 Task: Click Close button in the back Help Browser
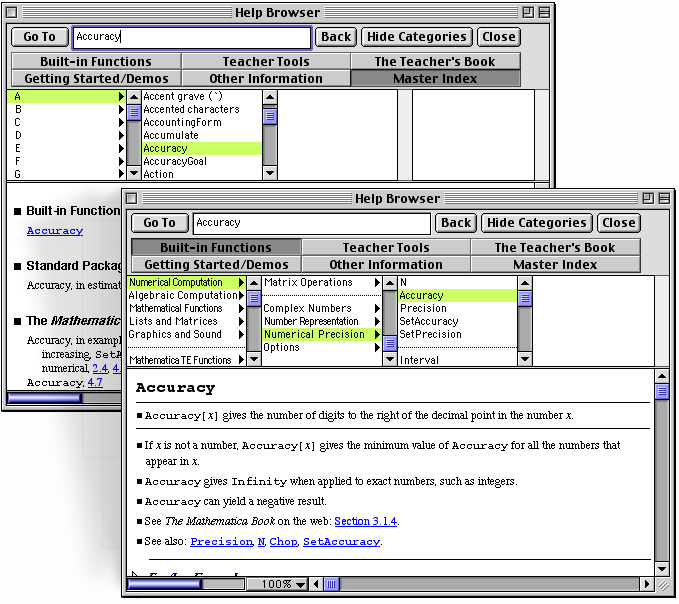[498, 37]
